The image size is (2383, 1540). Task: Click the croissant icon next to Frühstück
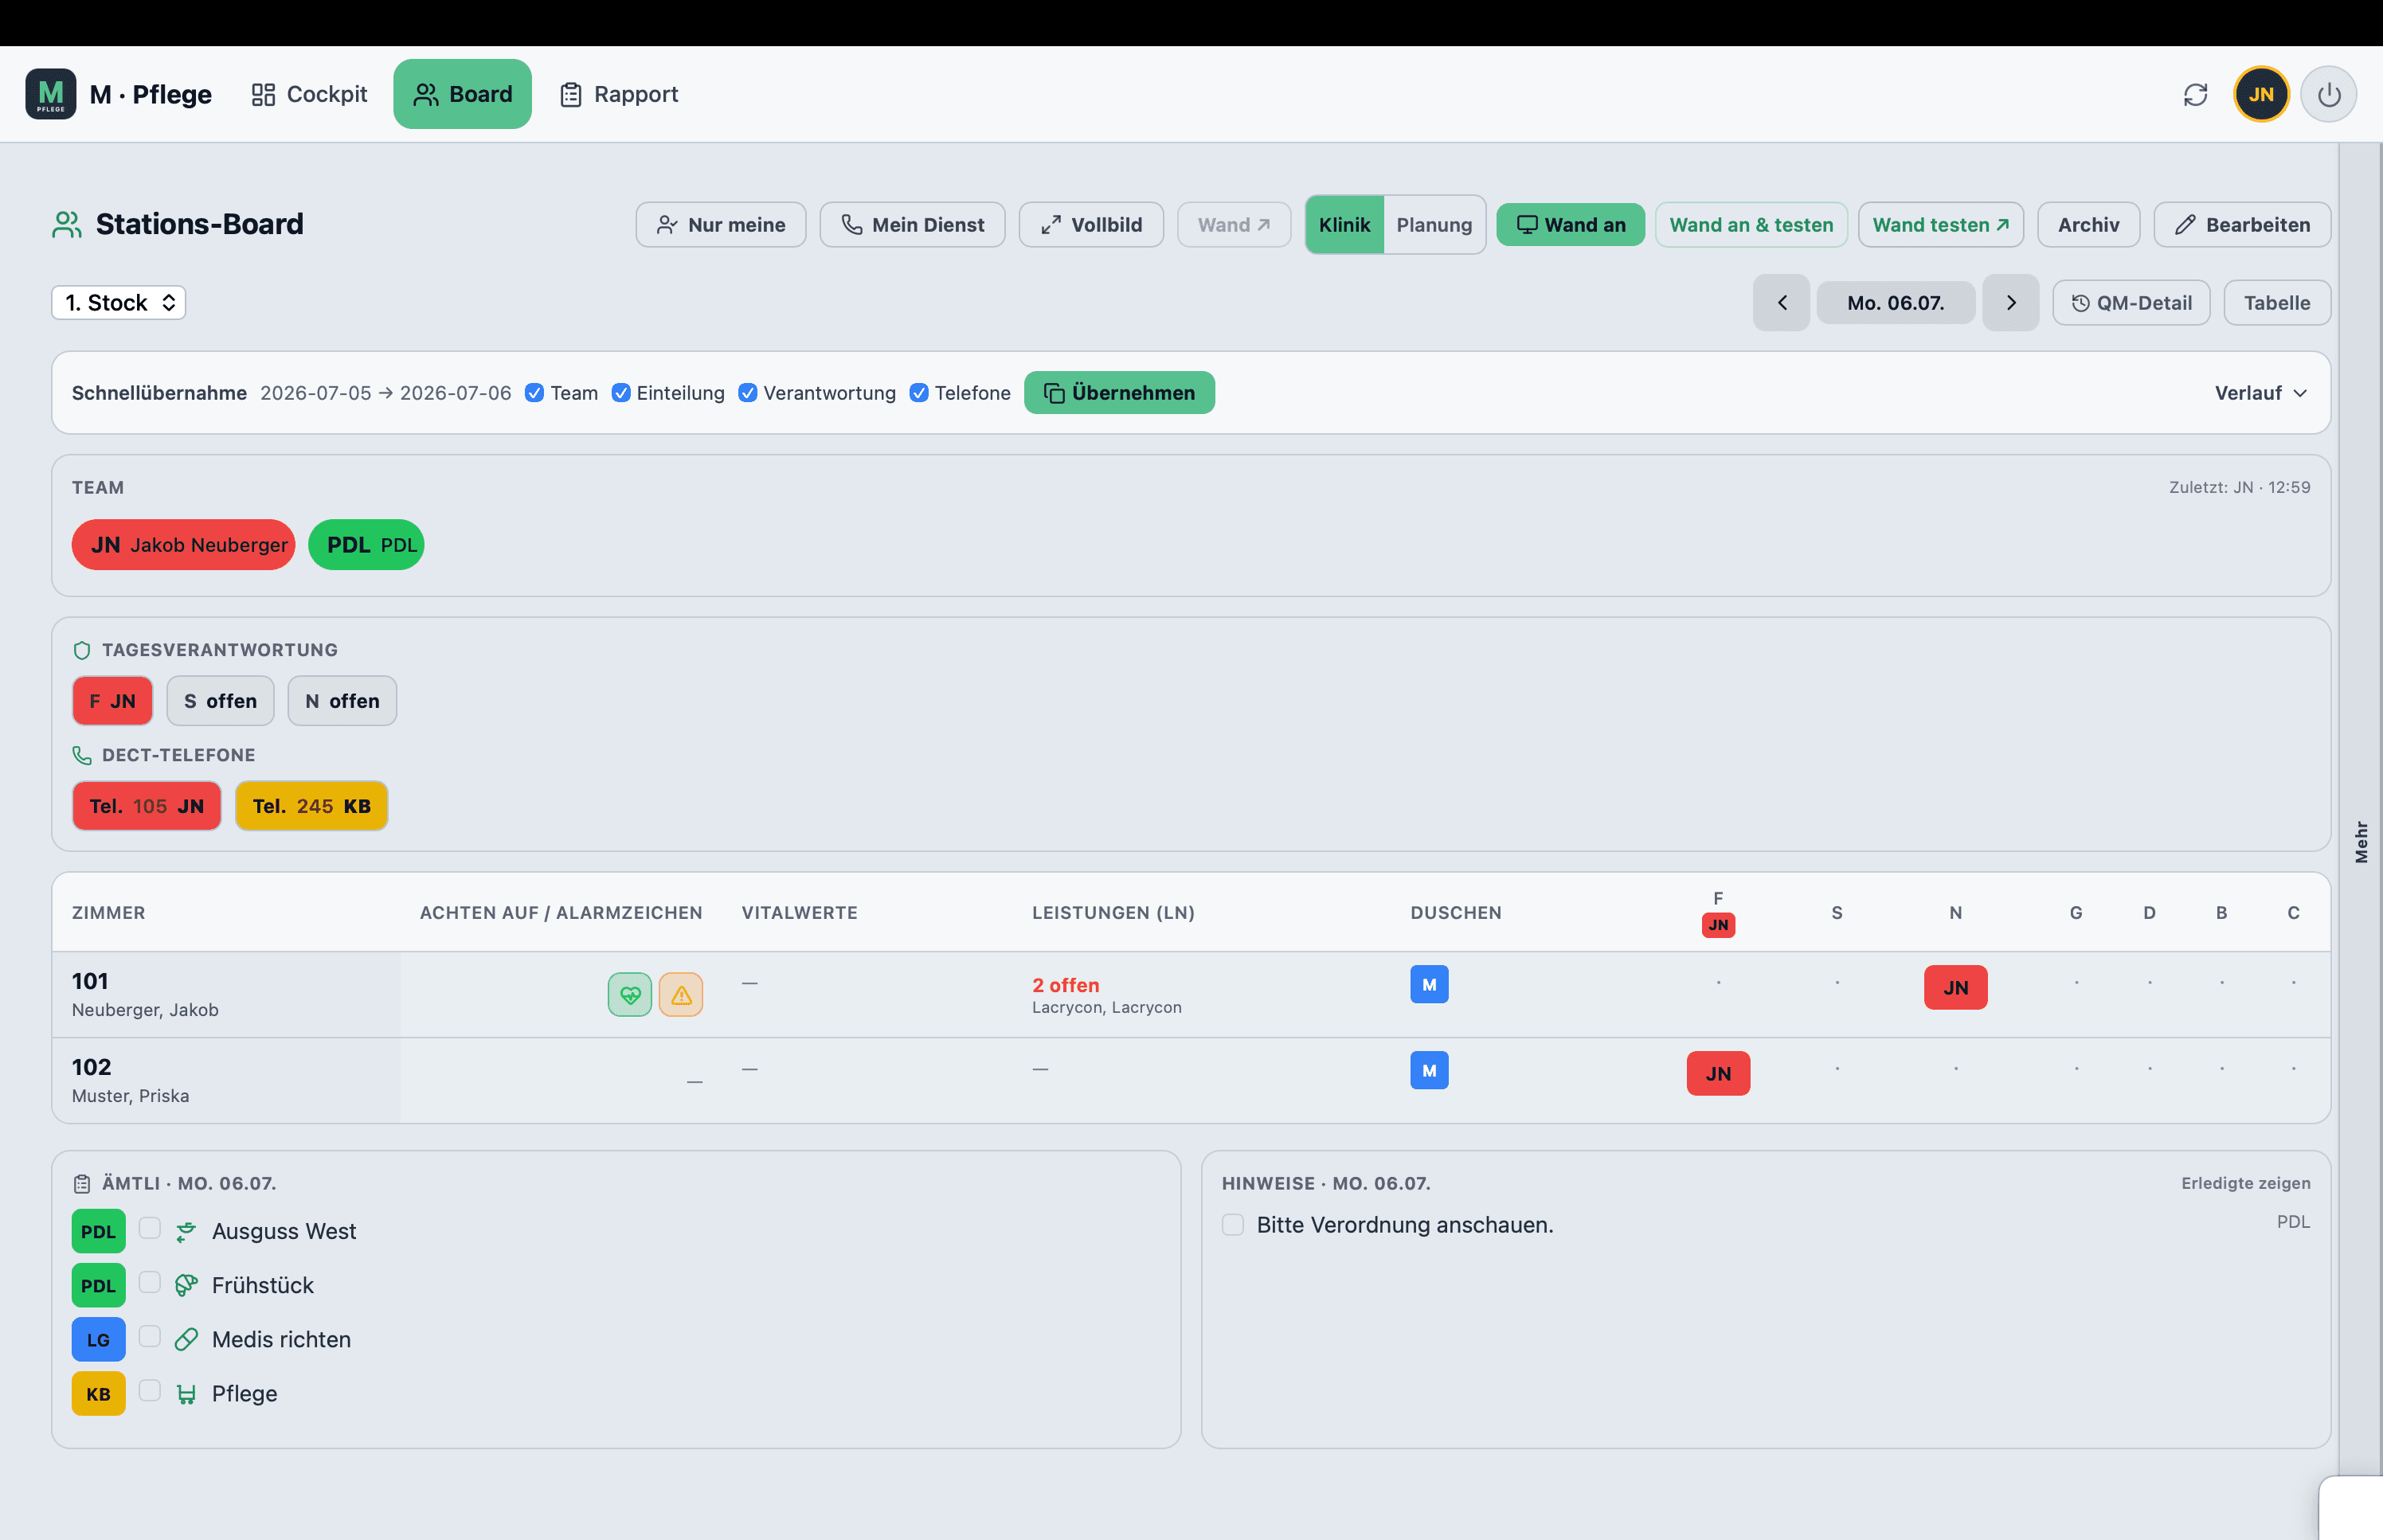[186, 1286]
